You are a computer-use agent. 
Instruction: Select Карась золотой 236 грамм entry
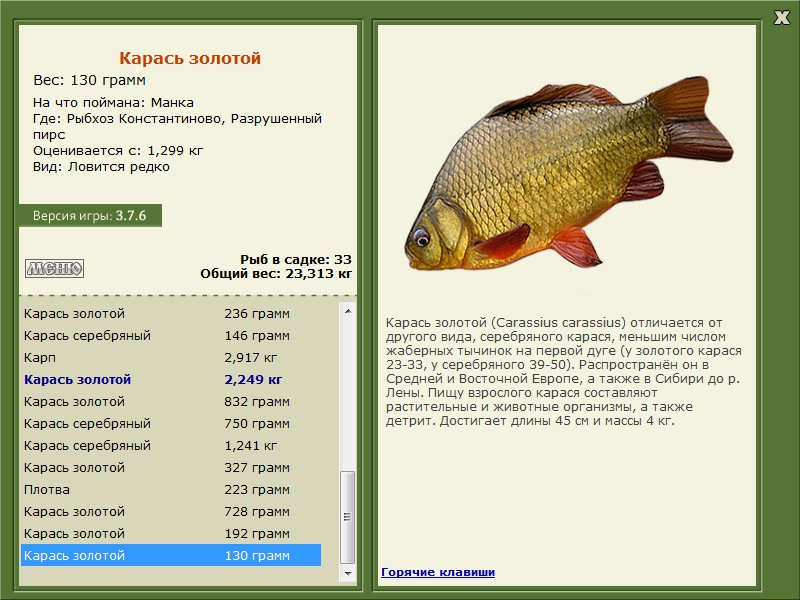click(x=170, y=314)
